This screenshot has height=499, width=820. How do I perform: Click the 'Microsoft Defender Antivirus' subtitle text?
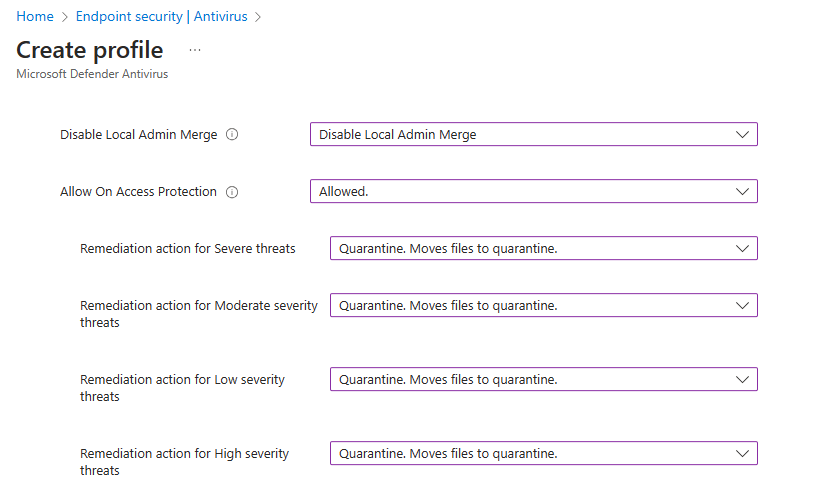pos(93,74)
